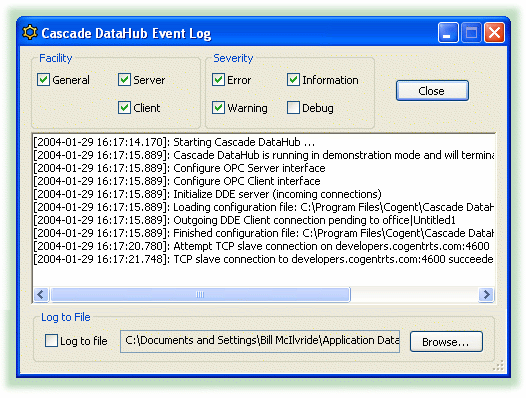The width and height of the screenshot is (526, 398).
Task: Select the 'running in demonstration mode' log entry
Action: pyautogui.click(x=264, y=155)
